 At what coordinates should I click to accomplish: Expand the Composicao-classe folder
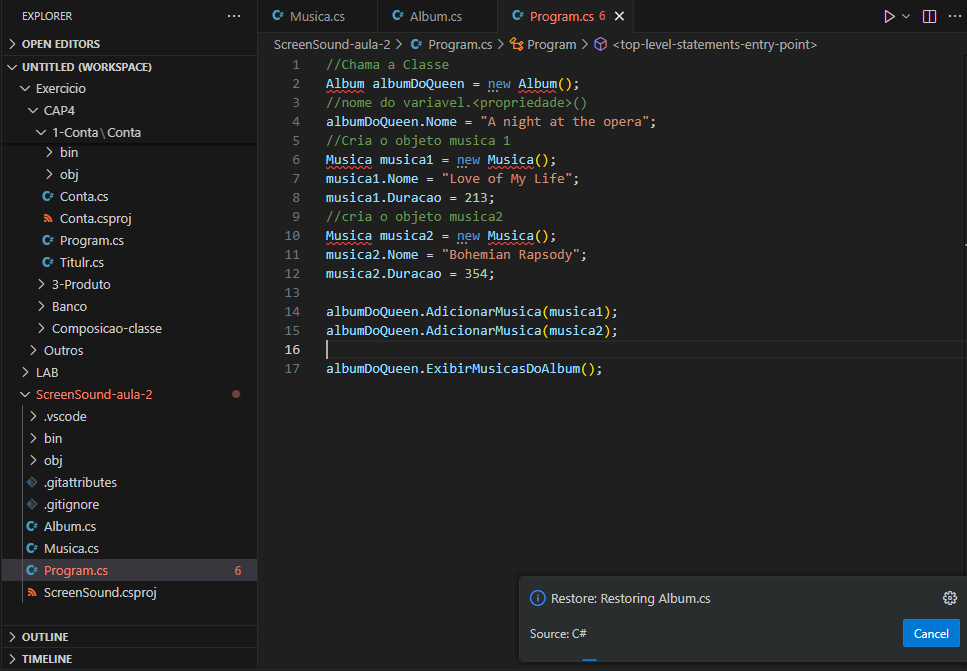(106, 328)
